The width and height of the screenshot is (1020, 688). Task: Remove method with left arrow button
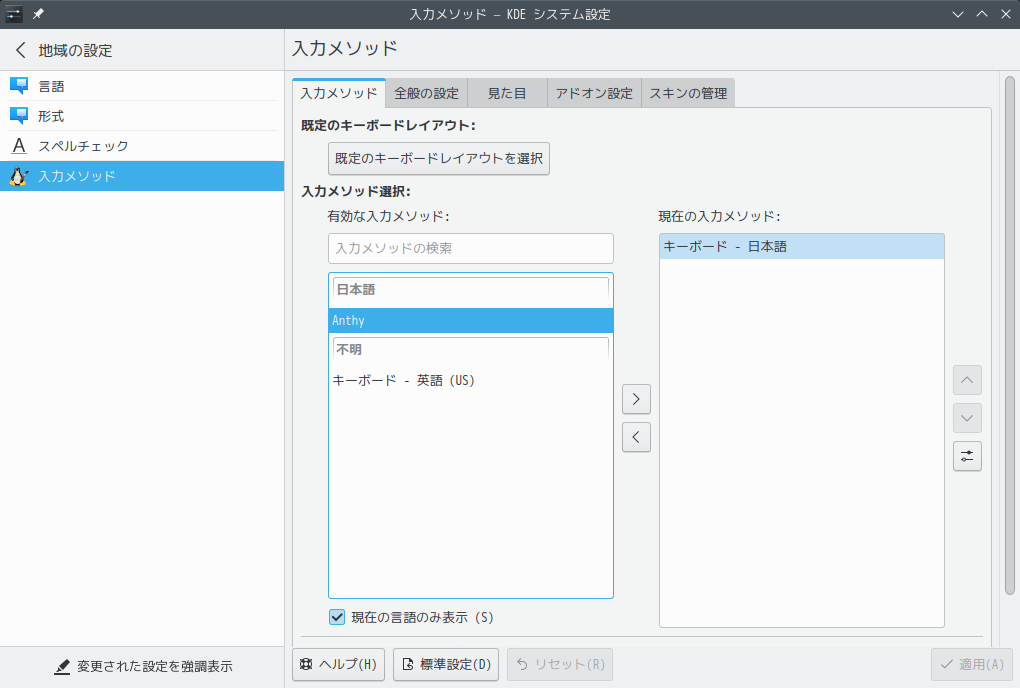point(636,437)
